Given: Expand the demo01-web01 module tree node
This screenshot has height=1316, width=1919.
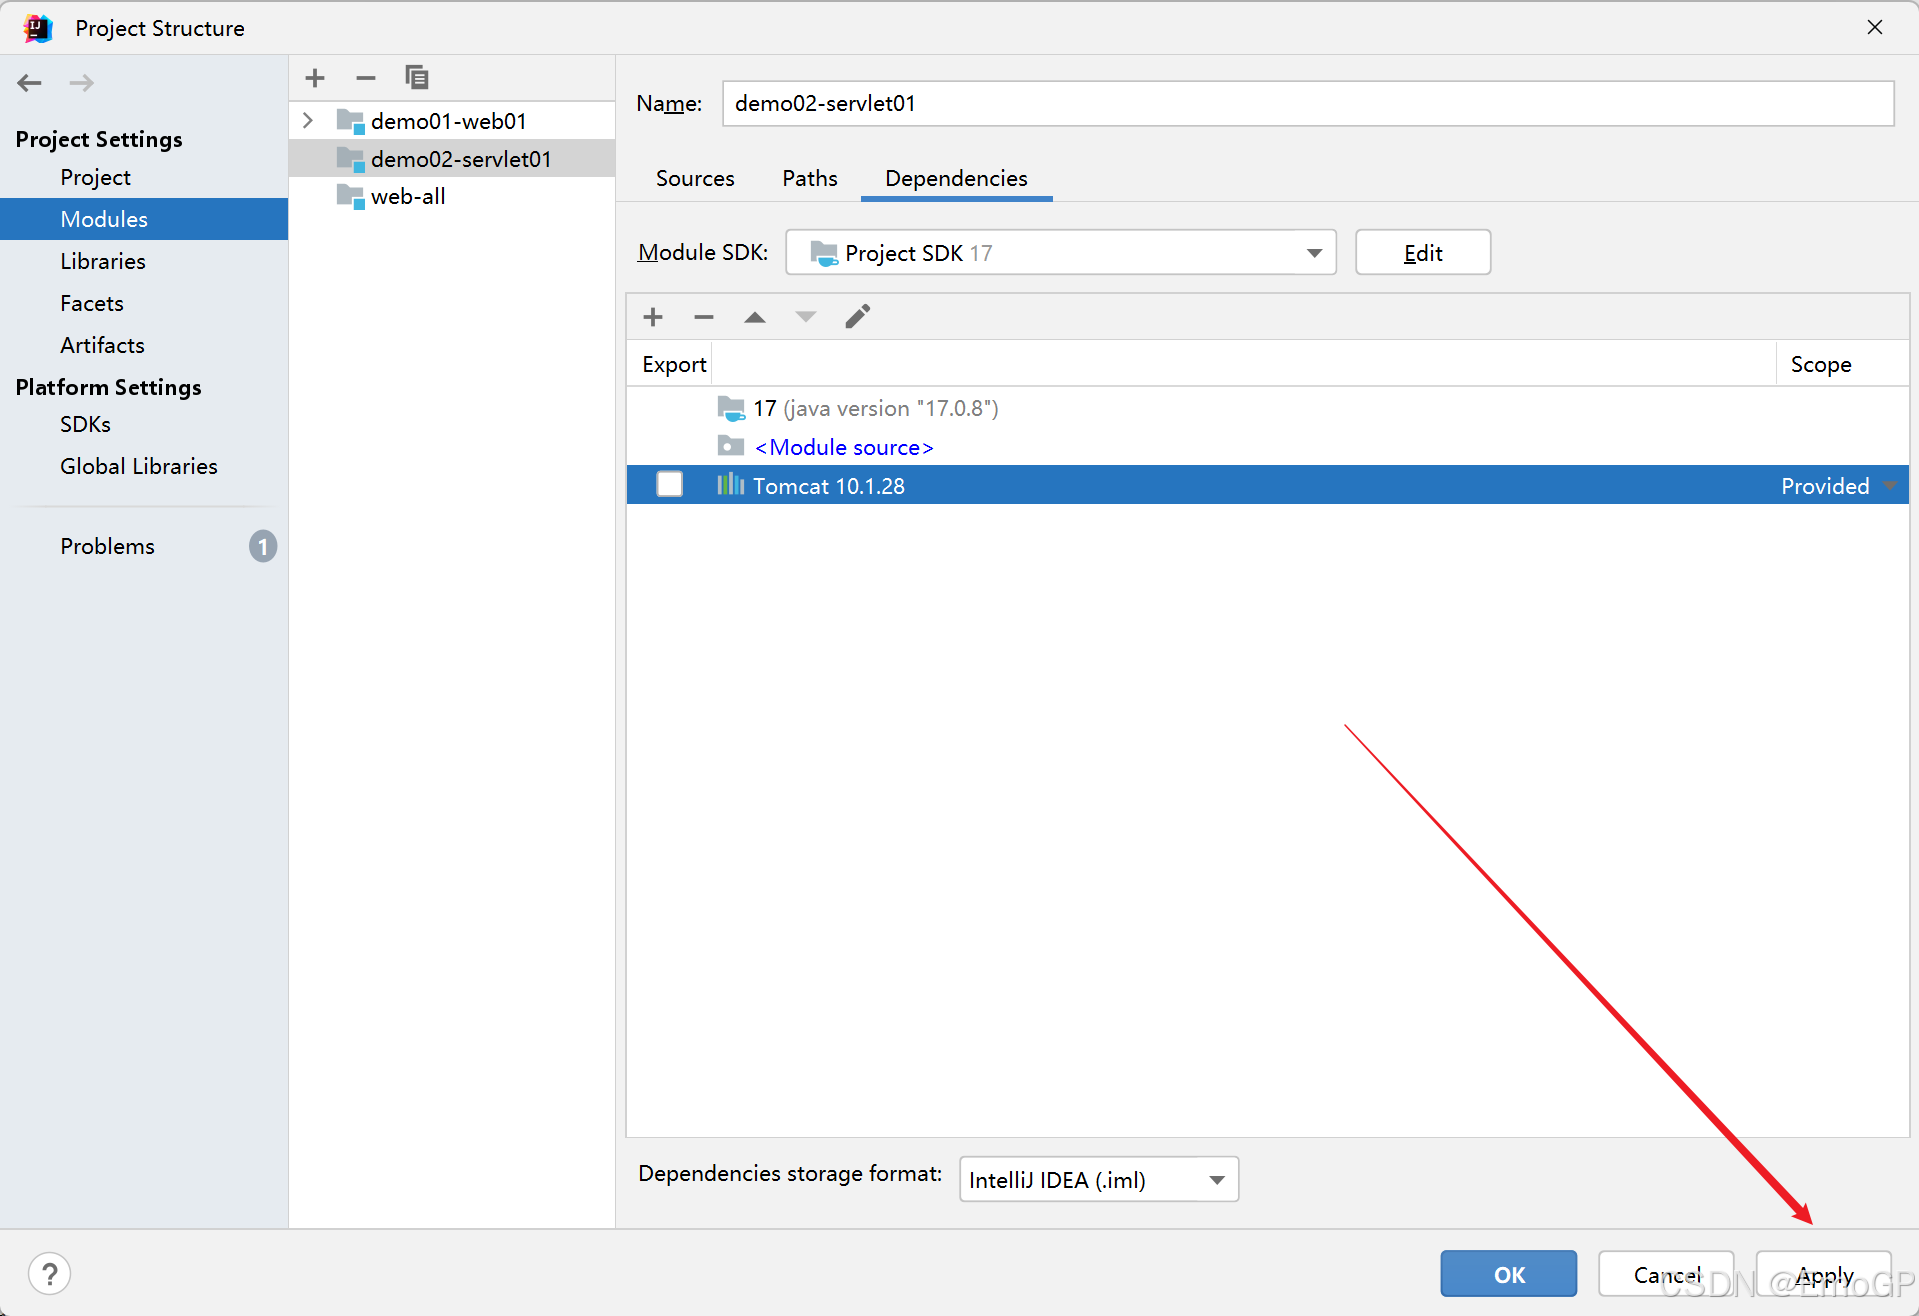Looking at the screenshot, I should click(x=308, y=121).
